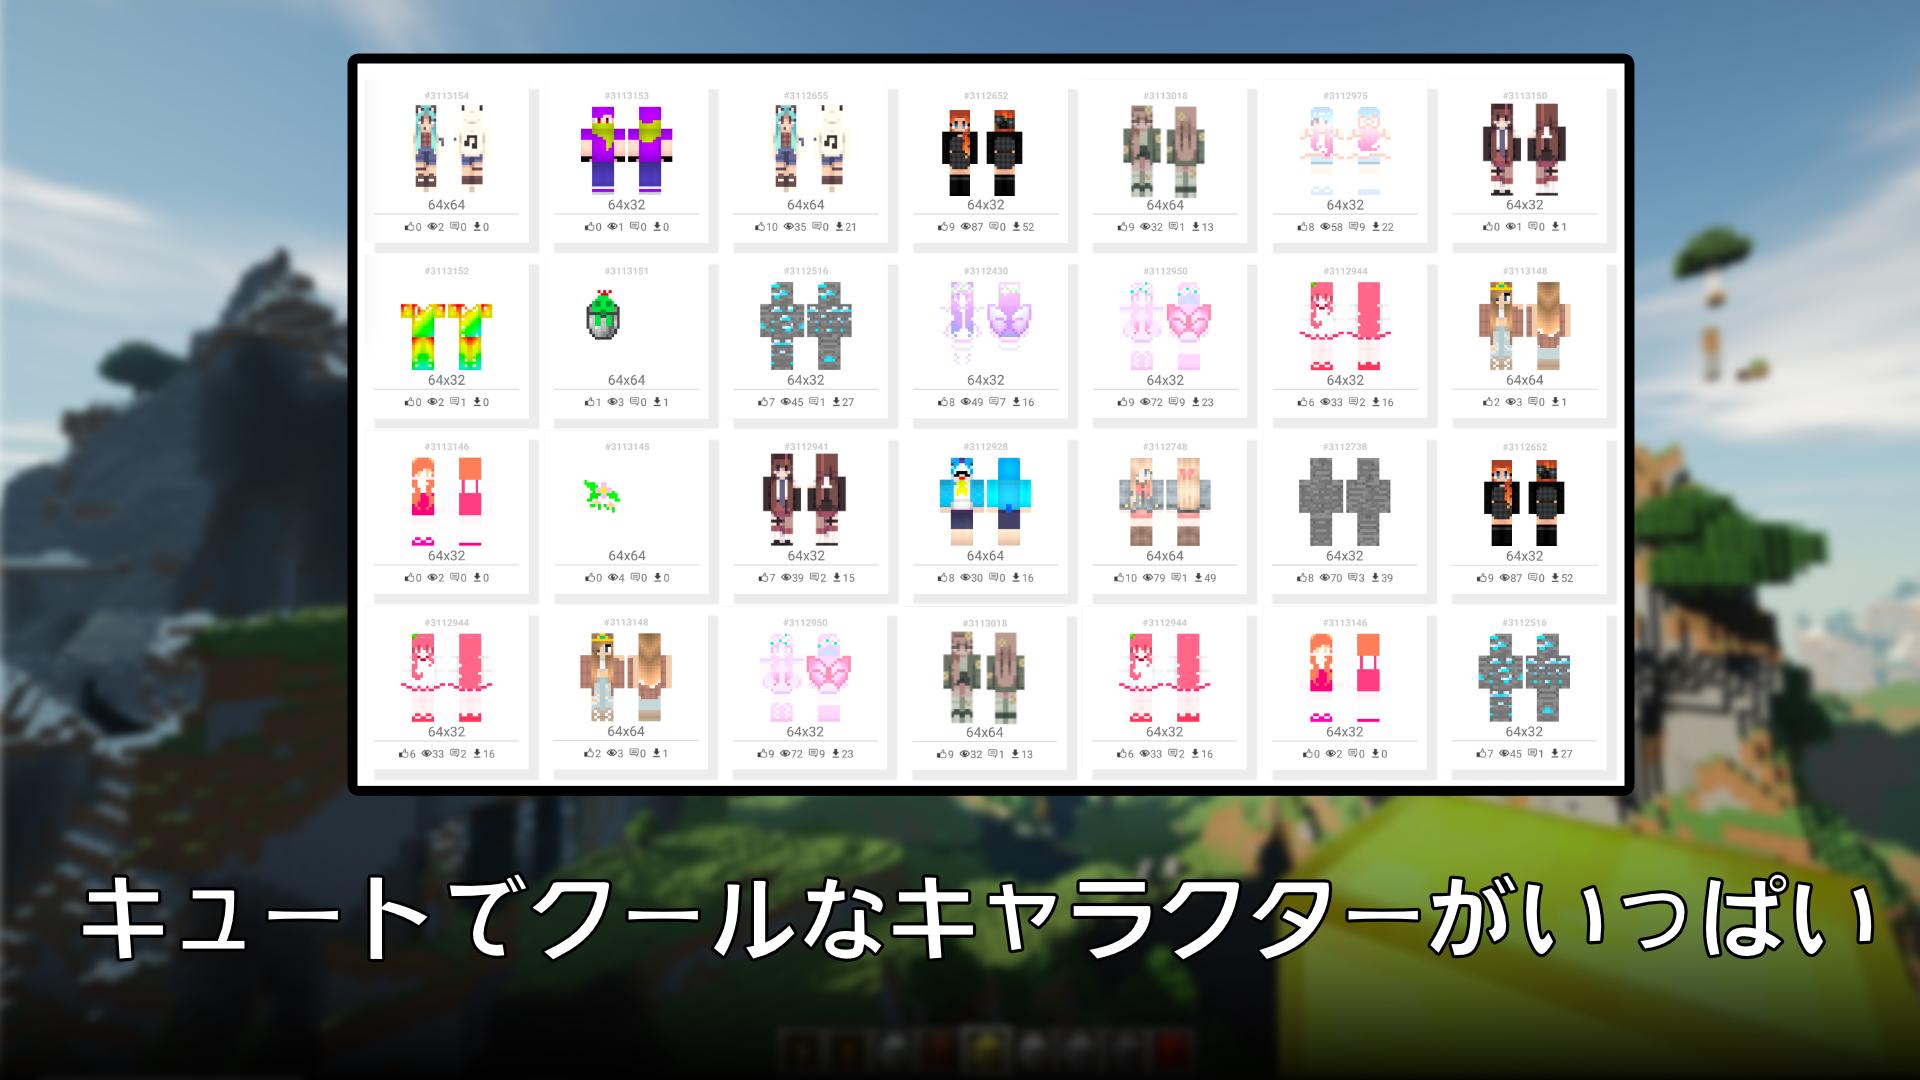Click the download icon on skin #3113154
This screenshot has height=1080, width=1920.
click(477, 227)
